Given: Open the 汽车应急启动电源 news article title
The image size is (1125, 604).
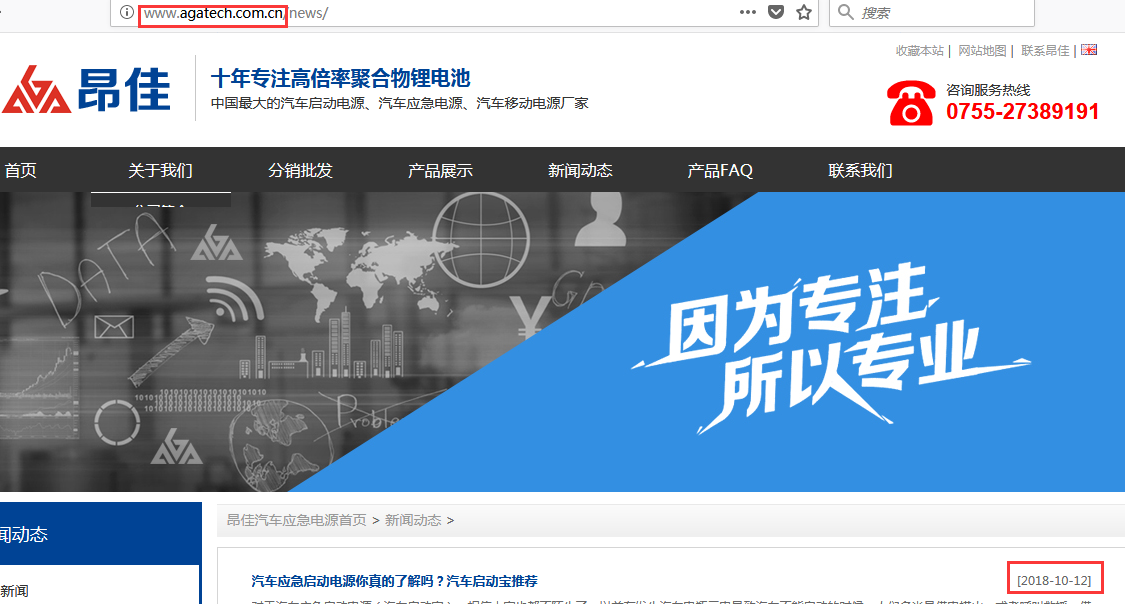Looking at the screenshot, I should click(x=394, y=581).
